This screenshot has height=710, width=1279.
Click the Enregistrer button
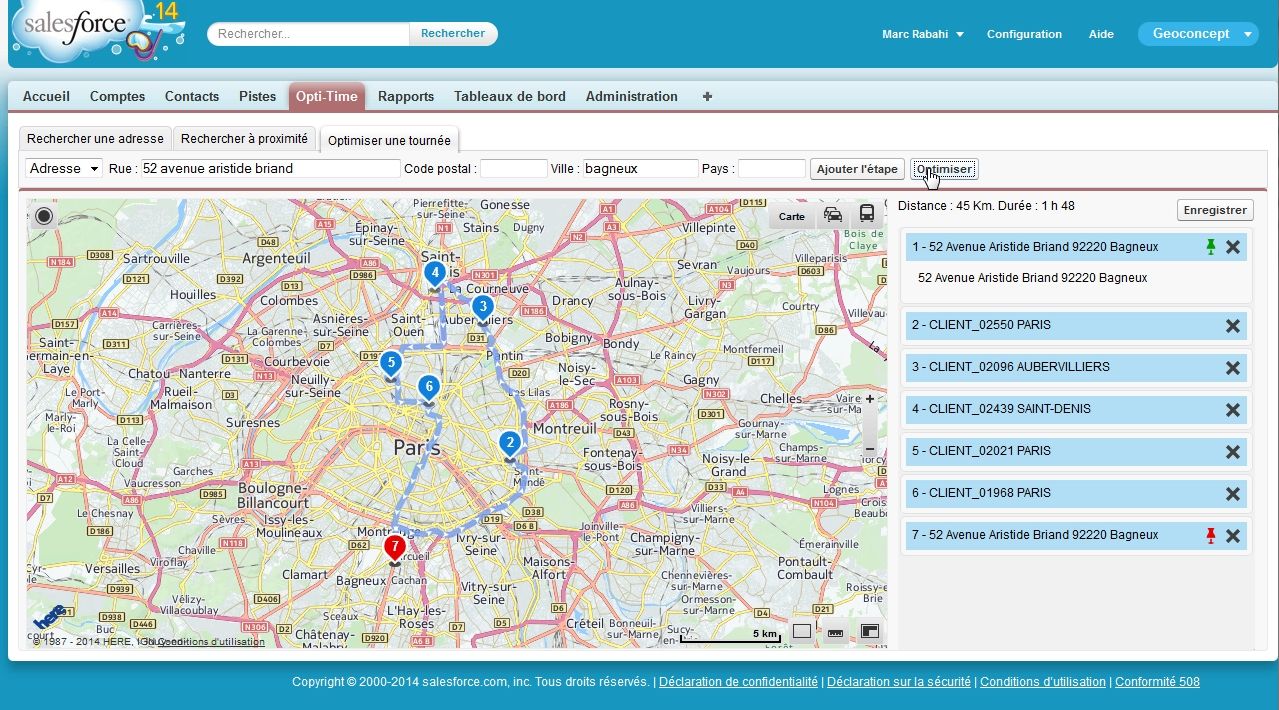[1215, 210]
